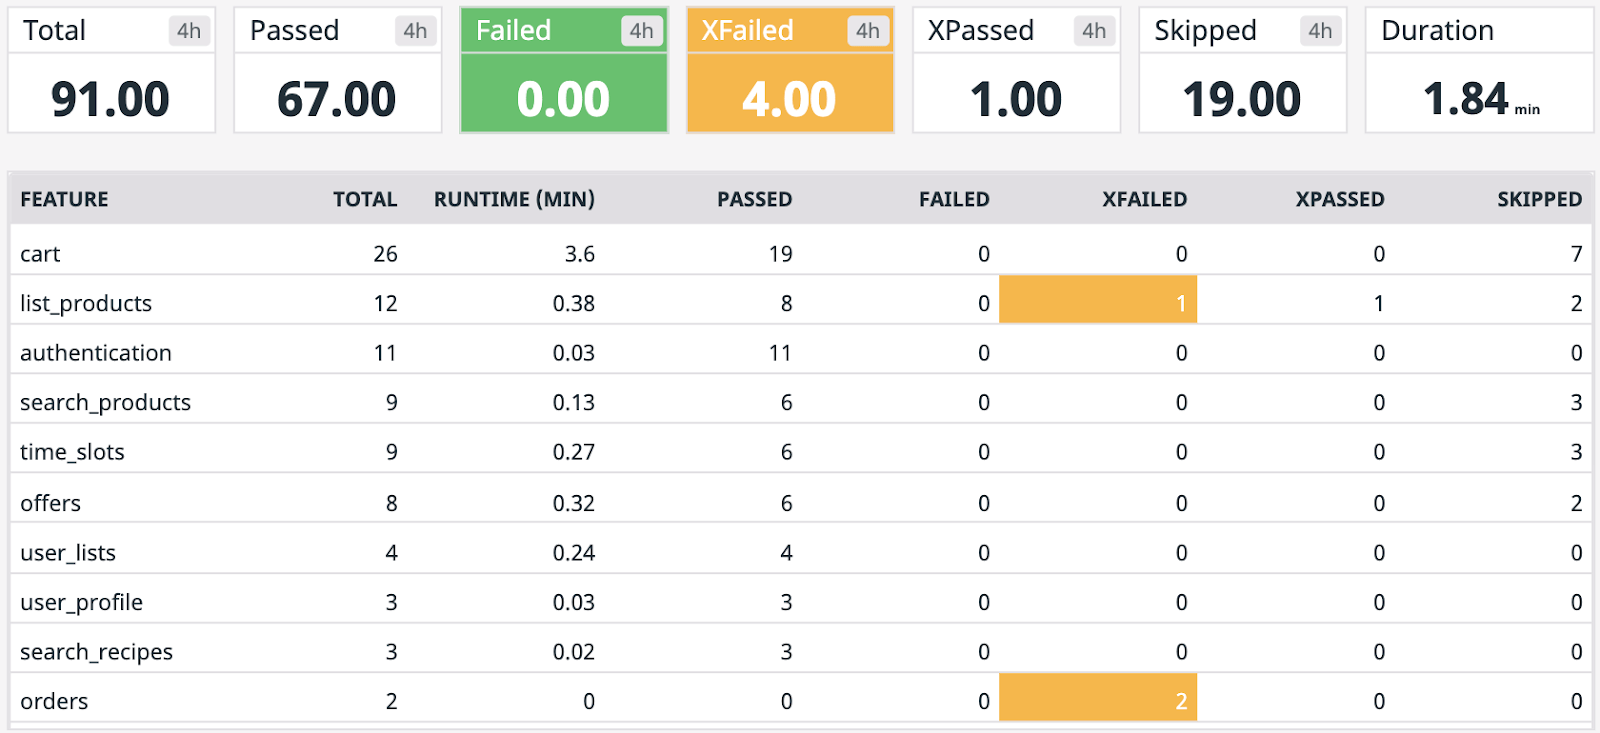Viewport: 1600px width, 733px height.
Task: Select the authentication feature name
Action: (96, 353)
